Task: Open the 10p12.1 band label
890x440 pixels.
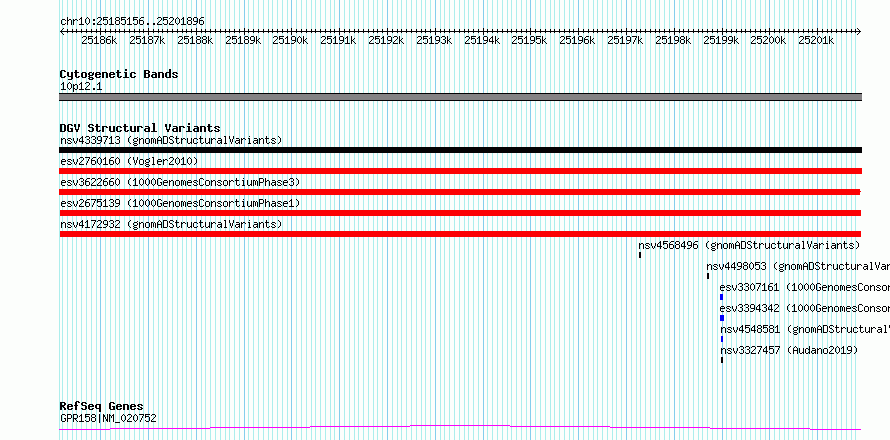Action: click(81, 87)
